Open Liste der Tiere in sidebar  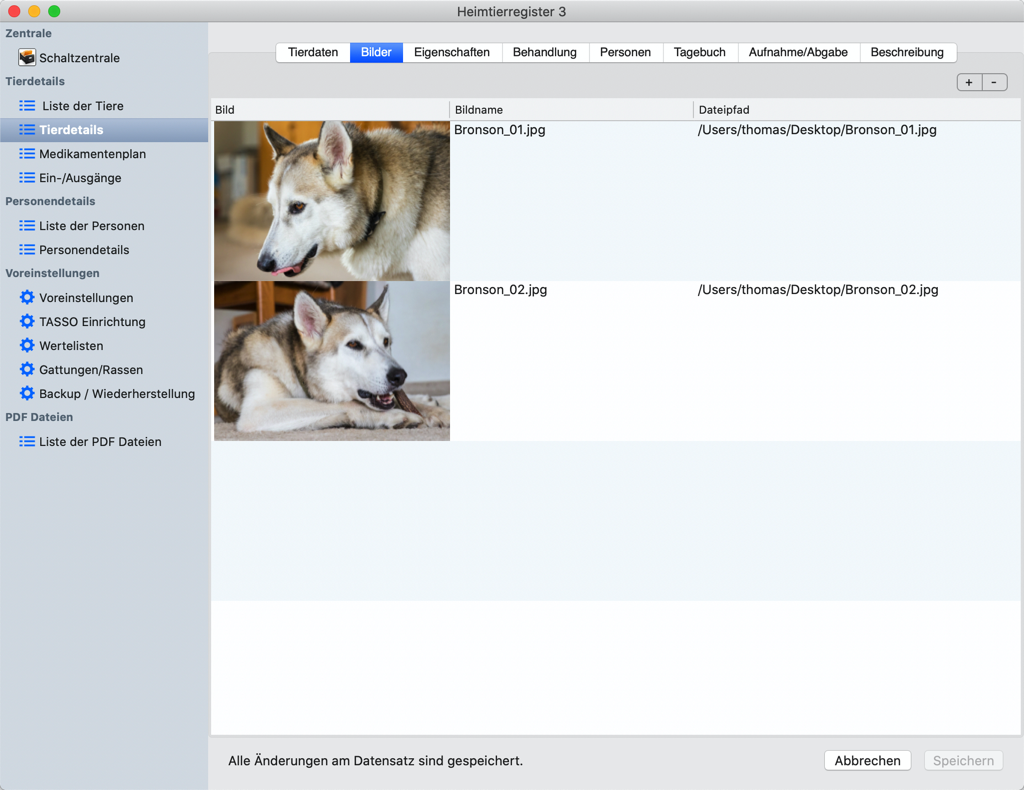click(x=83, y=106)
